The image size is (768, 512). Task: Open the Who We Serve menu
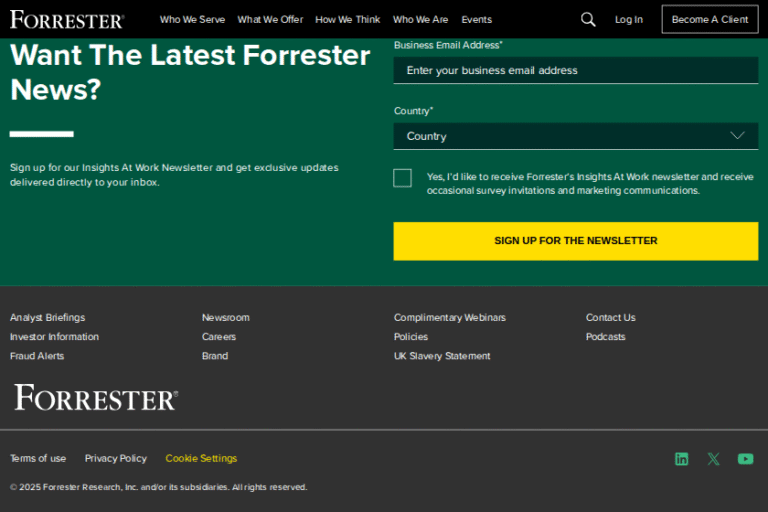192,19
